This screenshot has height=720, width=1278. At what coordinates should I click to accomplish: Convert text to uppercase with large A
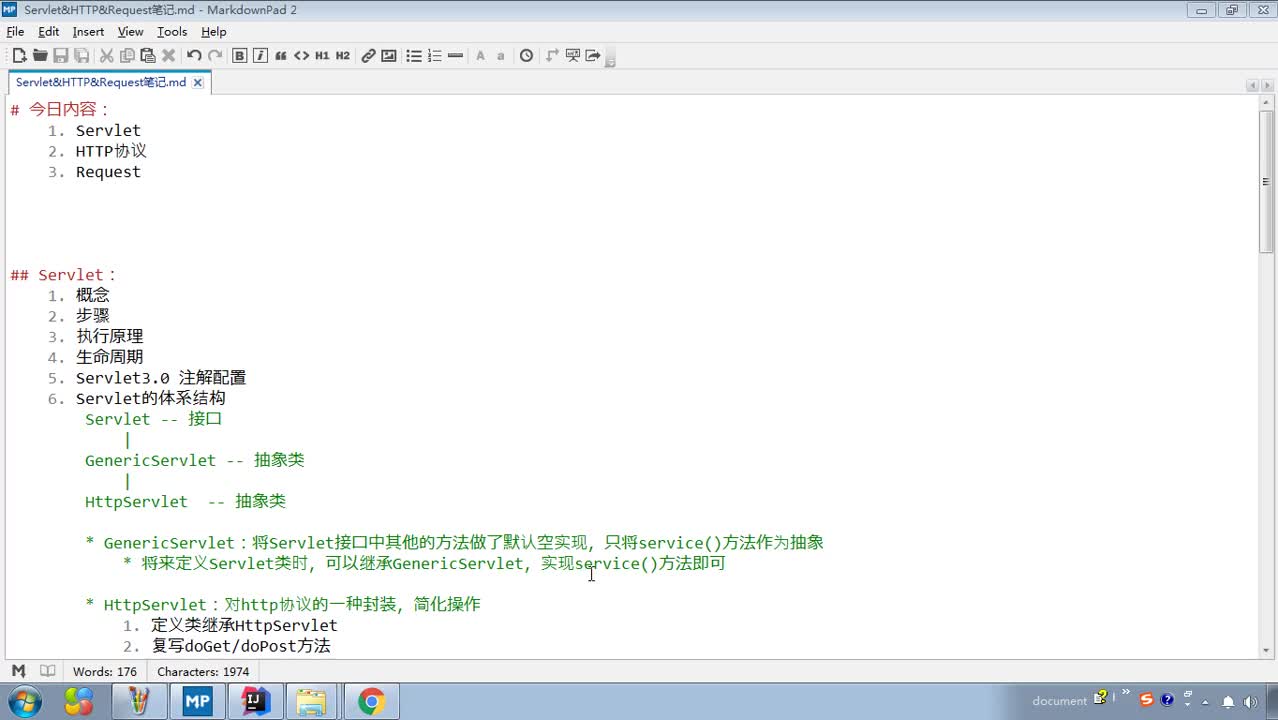pyautogui.click(x=480, y=56)
